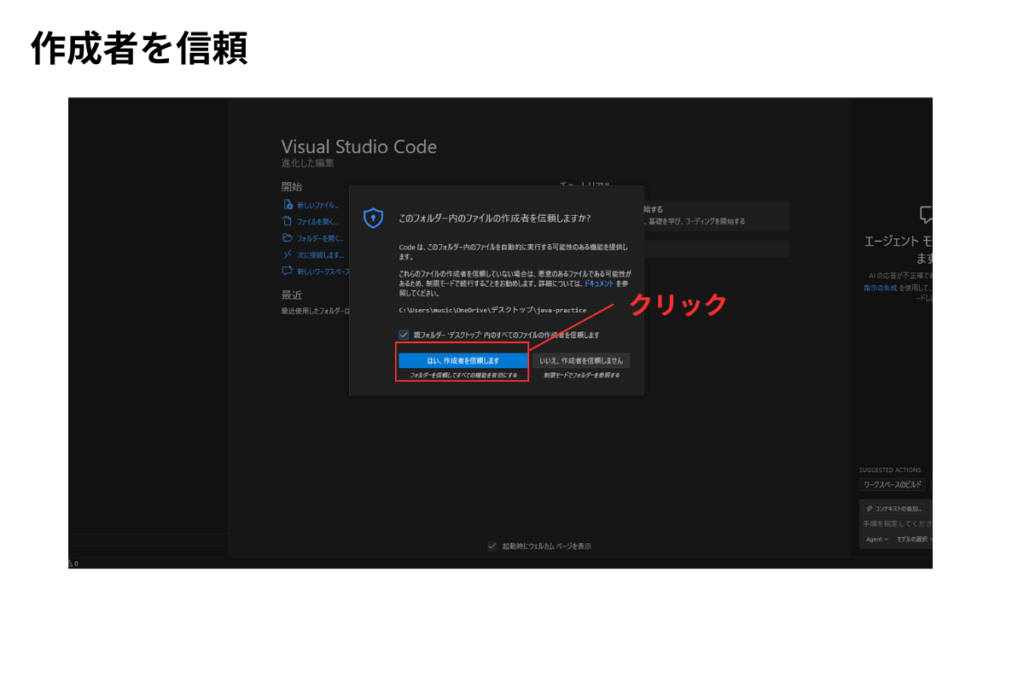Click the open file icon under 開始
Image resolution: width=1024 pixels, height=683 pixels.
click(x=287, y=221)
